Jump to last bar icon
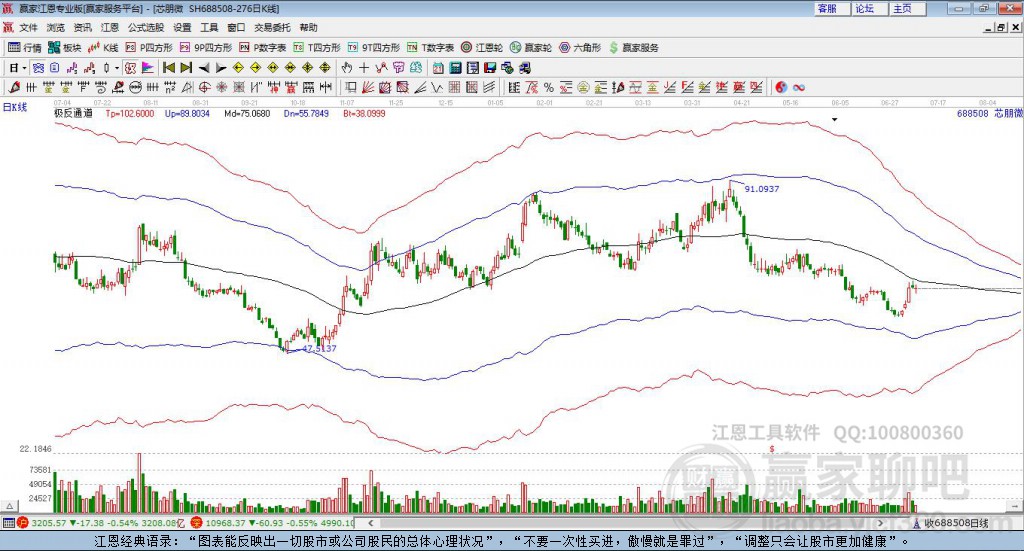The width and height of the screenshot is (1024, 551). pyautogui.click(x=186, y=68)
